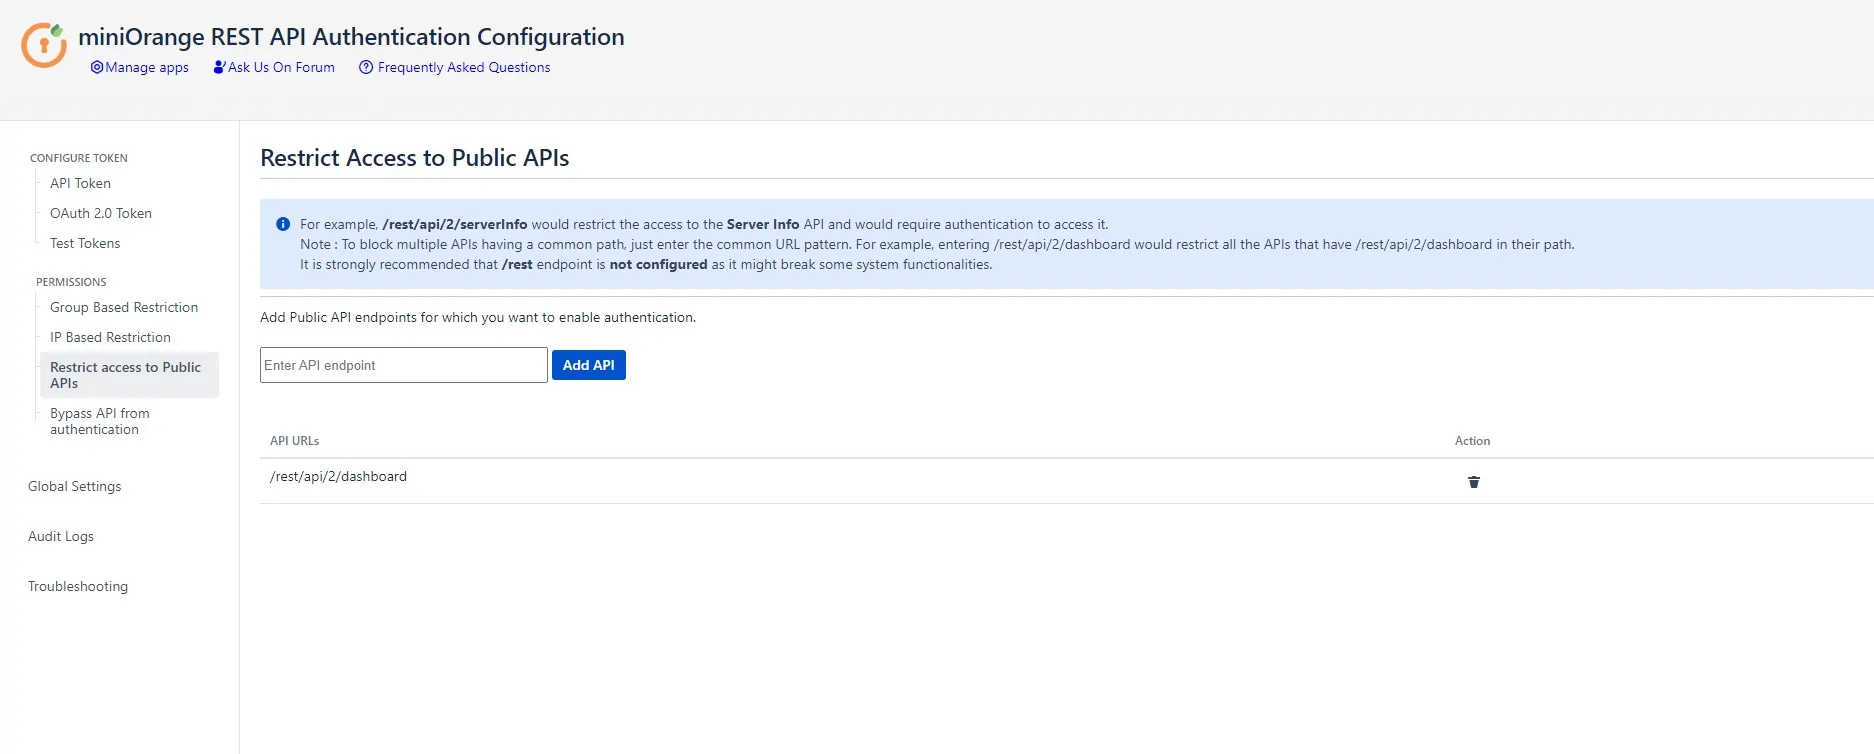The height and width of the screenshot is (754, 1874).
Task: Click the API URLs column header
Action: [x=294, y=440]
